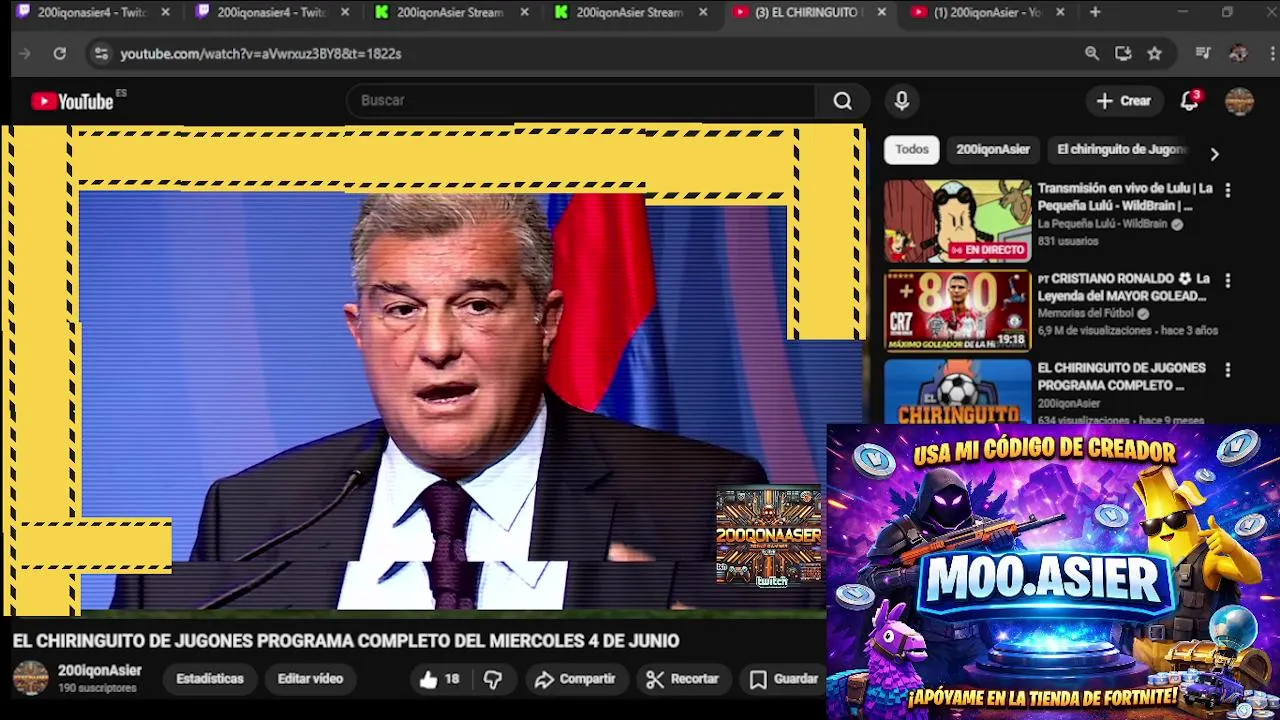Click 200iqonAsier channel avatar below video
The height and width of the screenshot is (720, 1280).
point(30,678)
